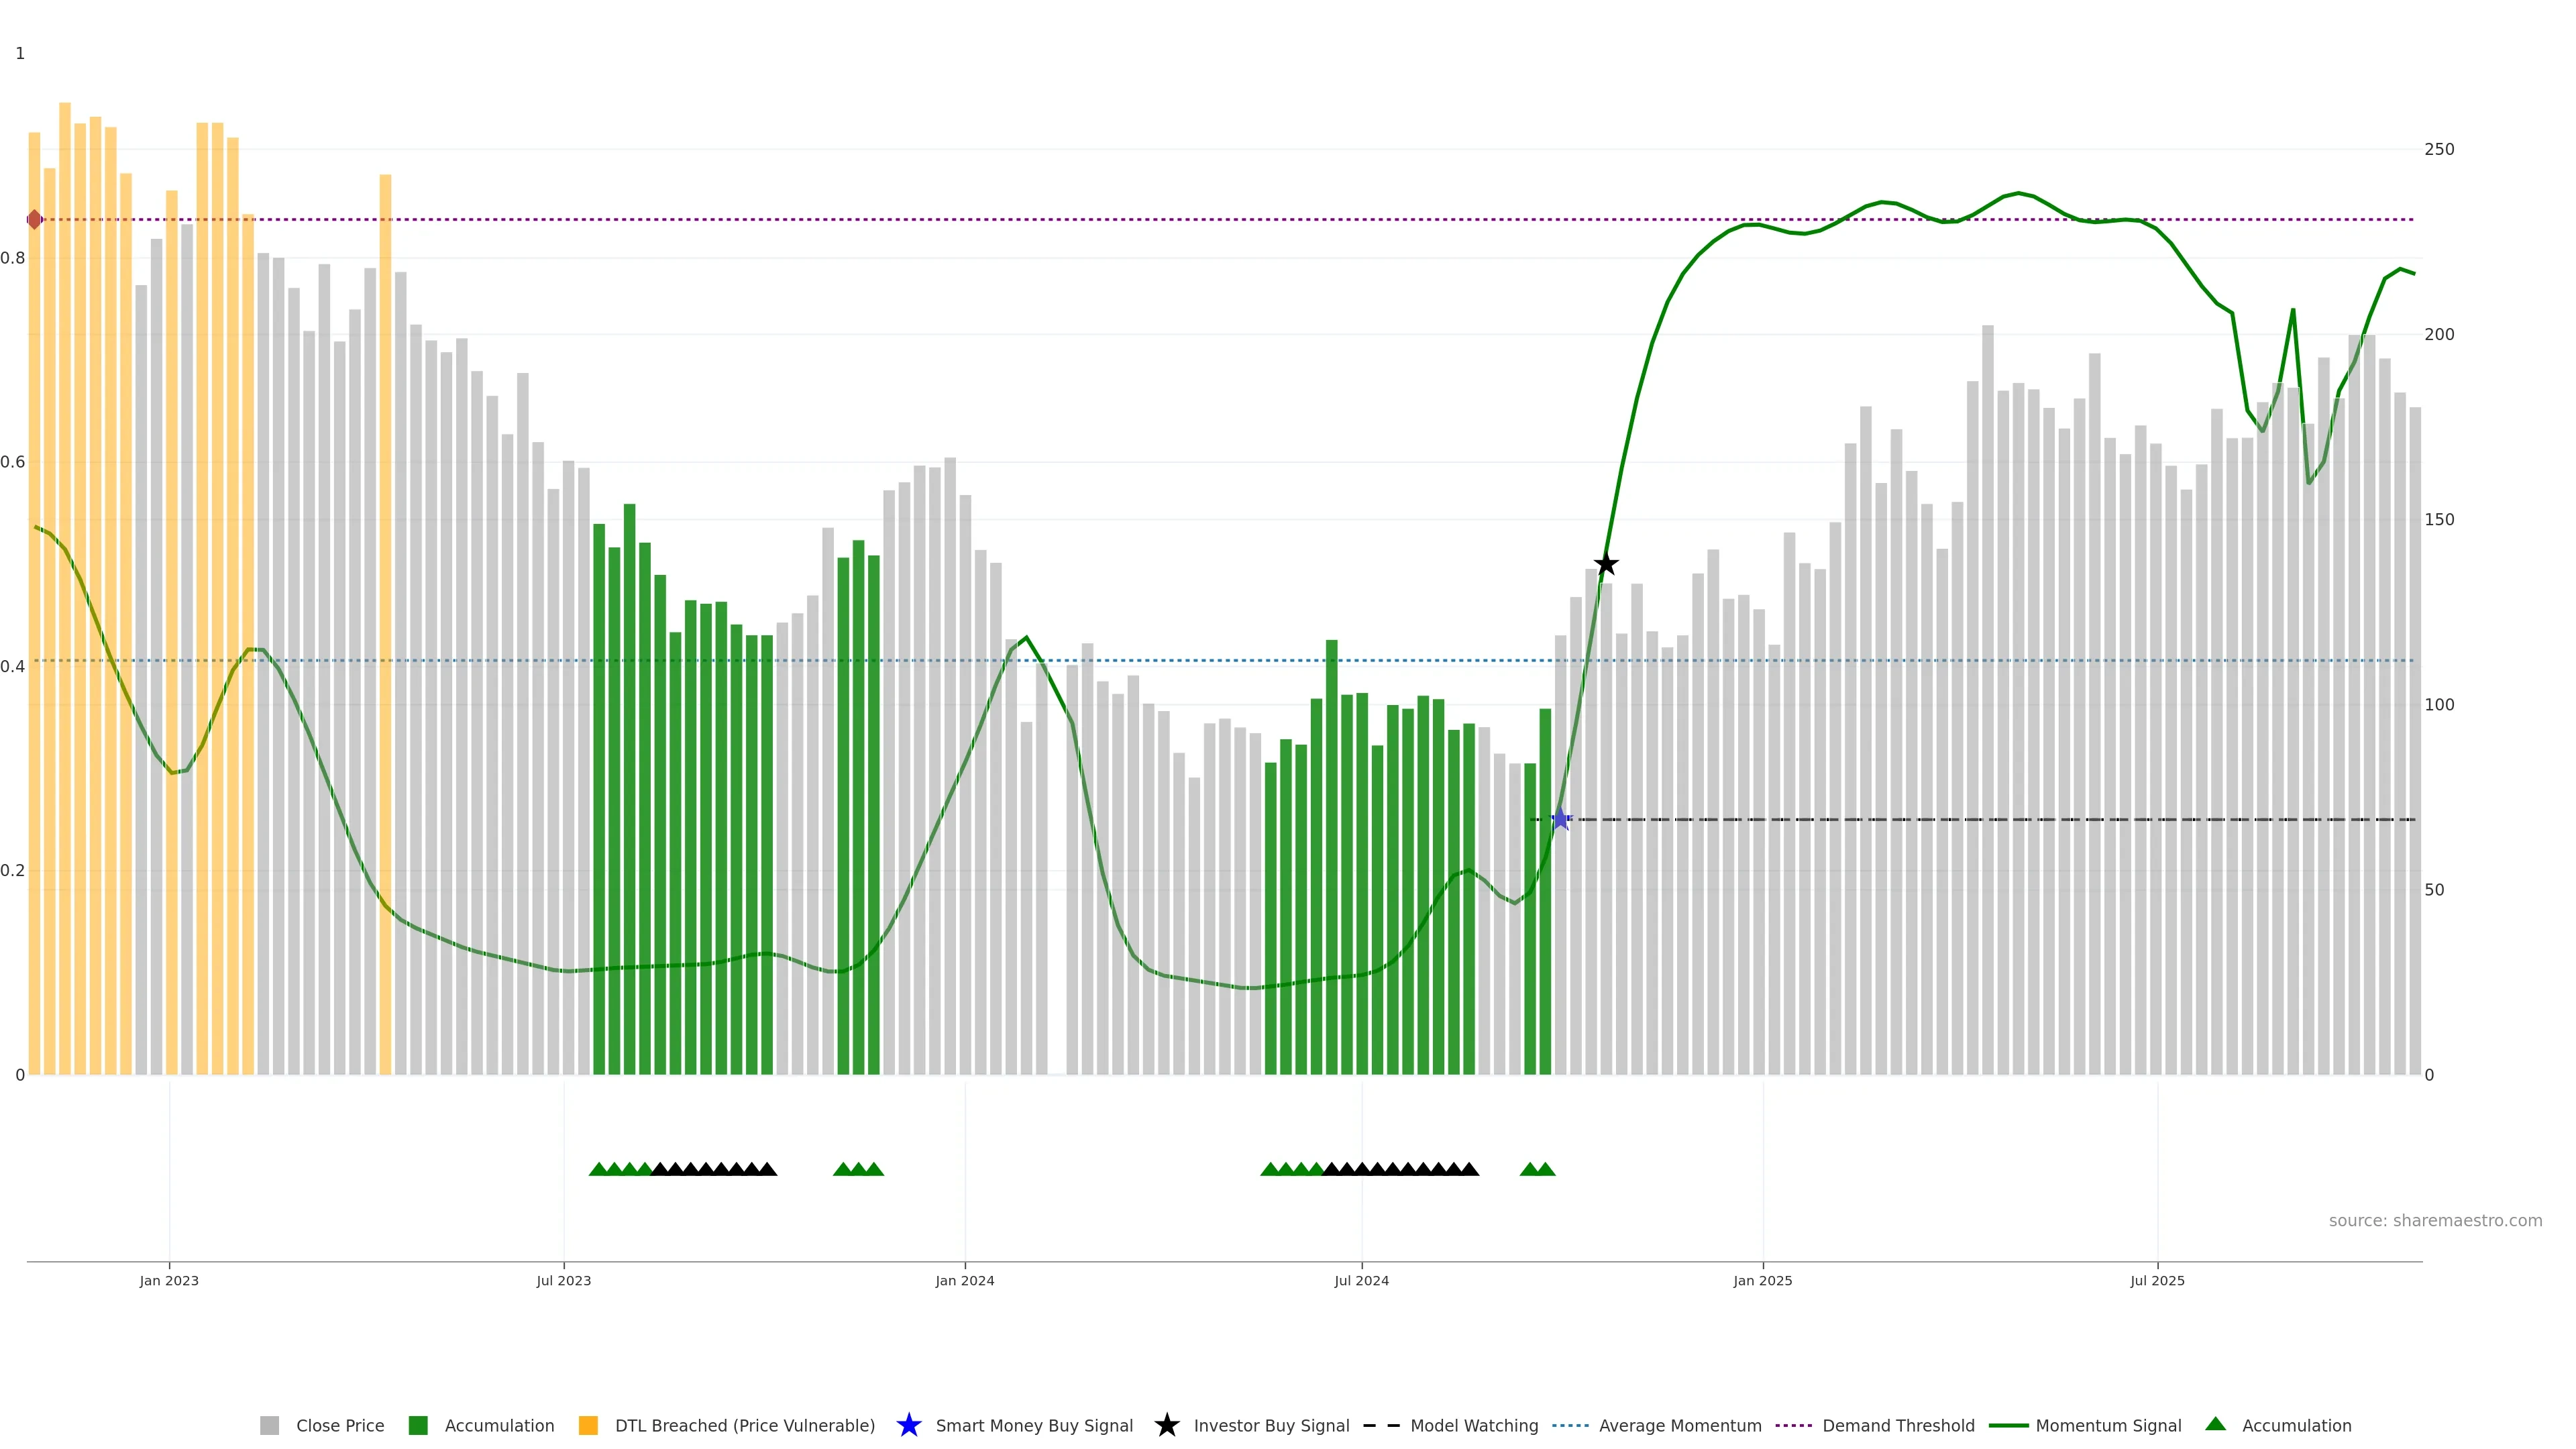Image resolution: width=2576 pixels, height=1449 pixels.
Task: Click the gray Close Price legend swatch
Action: pos(270,1425)
